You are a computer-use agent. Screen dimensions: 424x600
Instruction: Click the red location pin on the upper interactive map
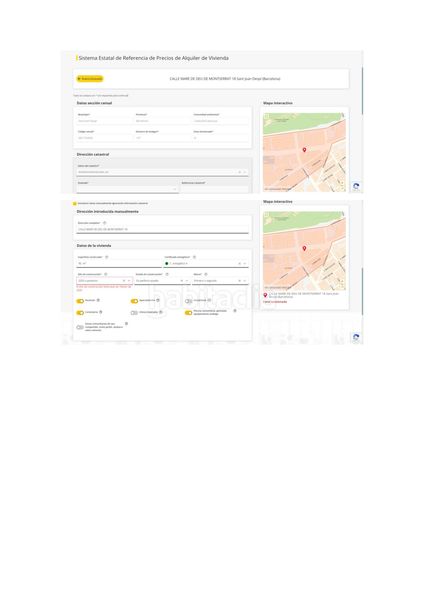304,150
